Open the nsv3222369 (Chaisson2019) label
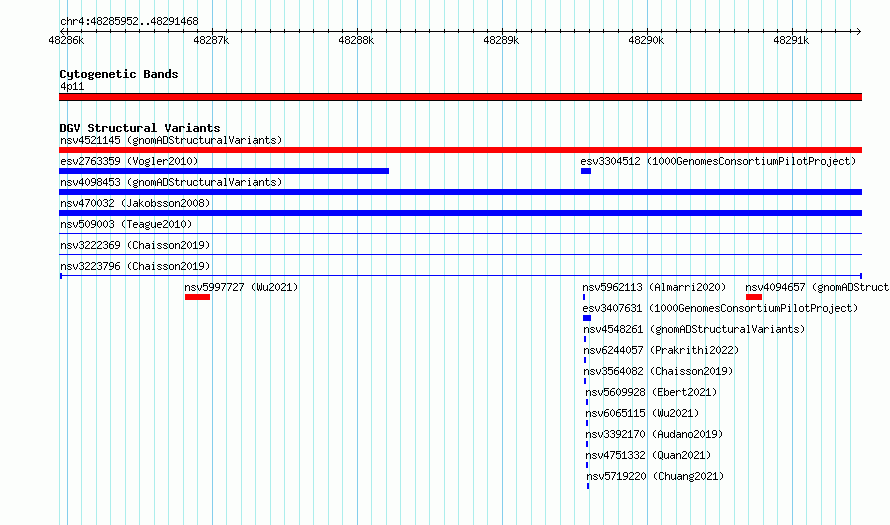The height and width of the screenshot is (525, 890). point(135,245)
